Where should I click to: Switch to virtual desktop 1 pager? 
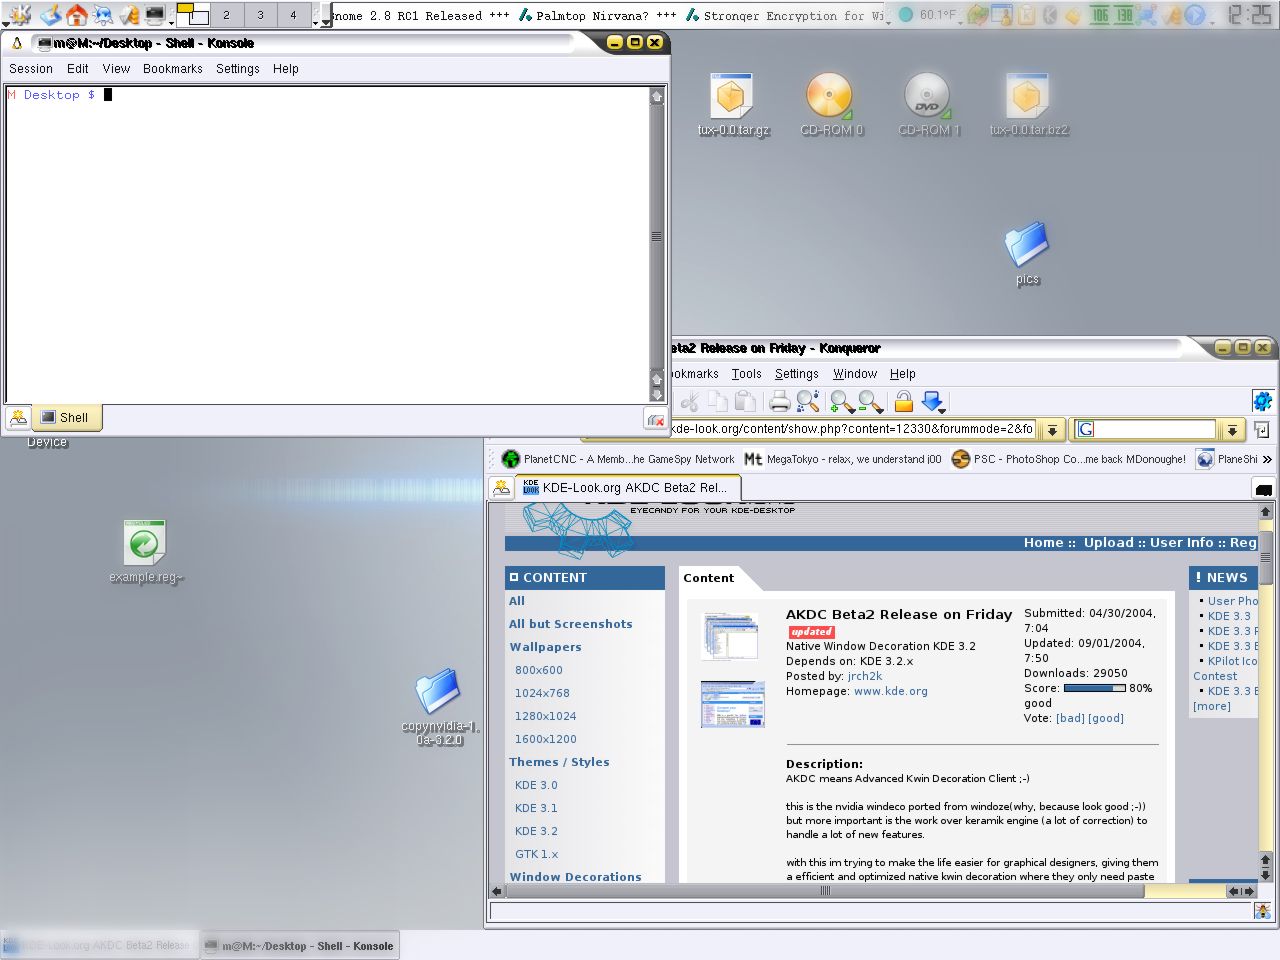[192, 15]
